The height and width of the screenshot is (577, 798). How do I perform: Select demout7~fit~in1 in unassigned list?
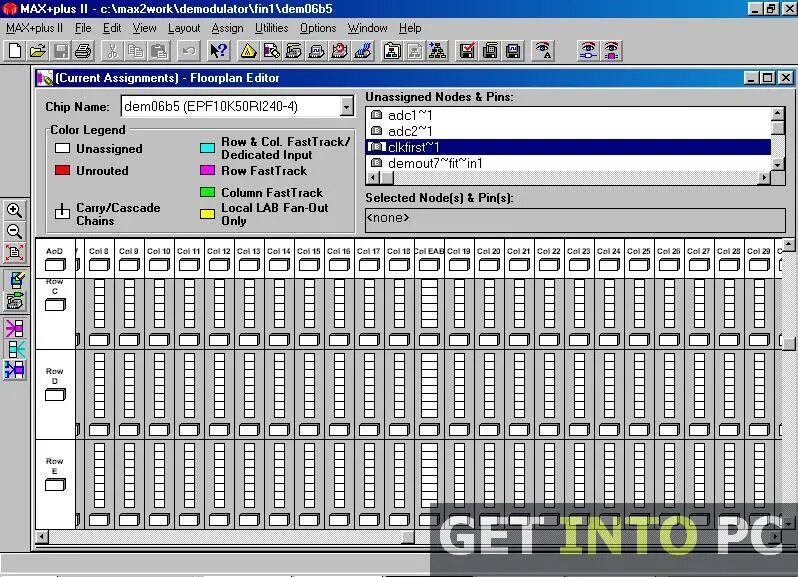[x=568, y=163]
